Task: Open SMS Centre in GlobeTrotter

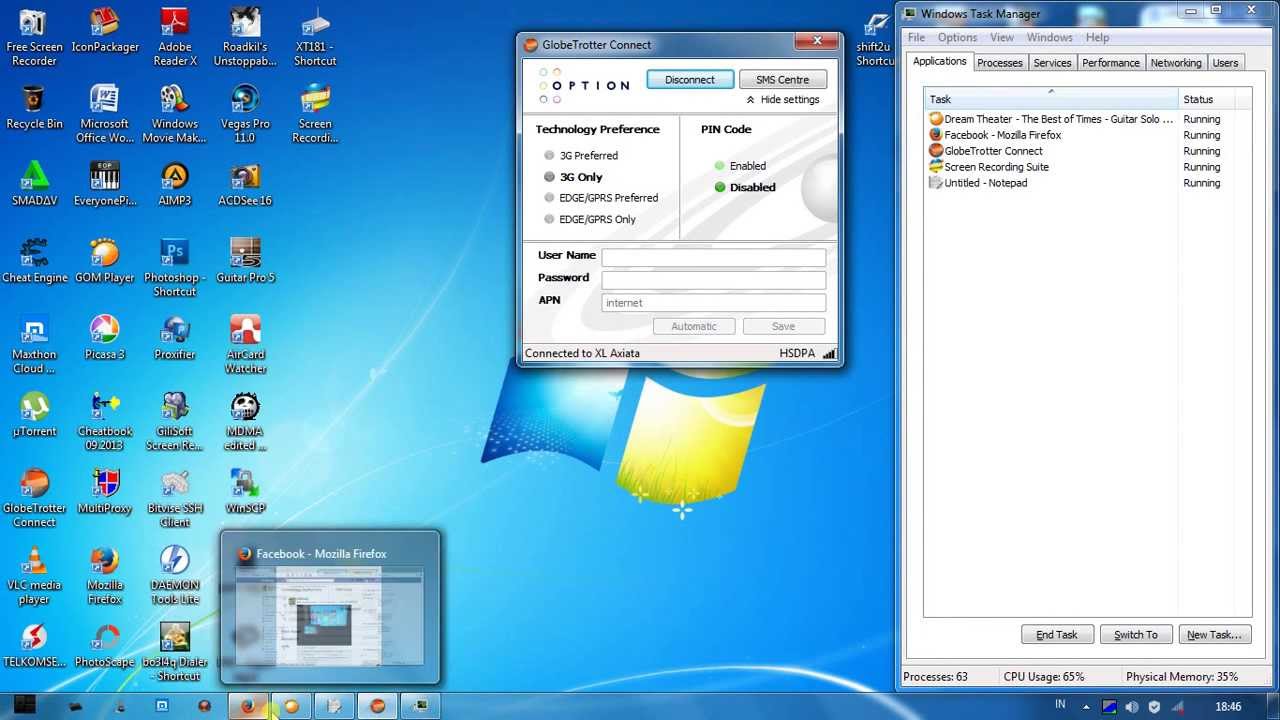Action: coord(782,80)
